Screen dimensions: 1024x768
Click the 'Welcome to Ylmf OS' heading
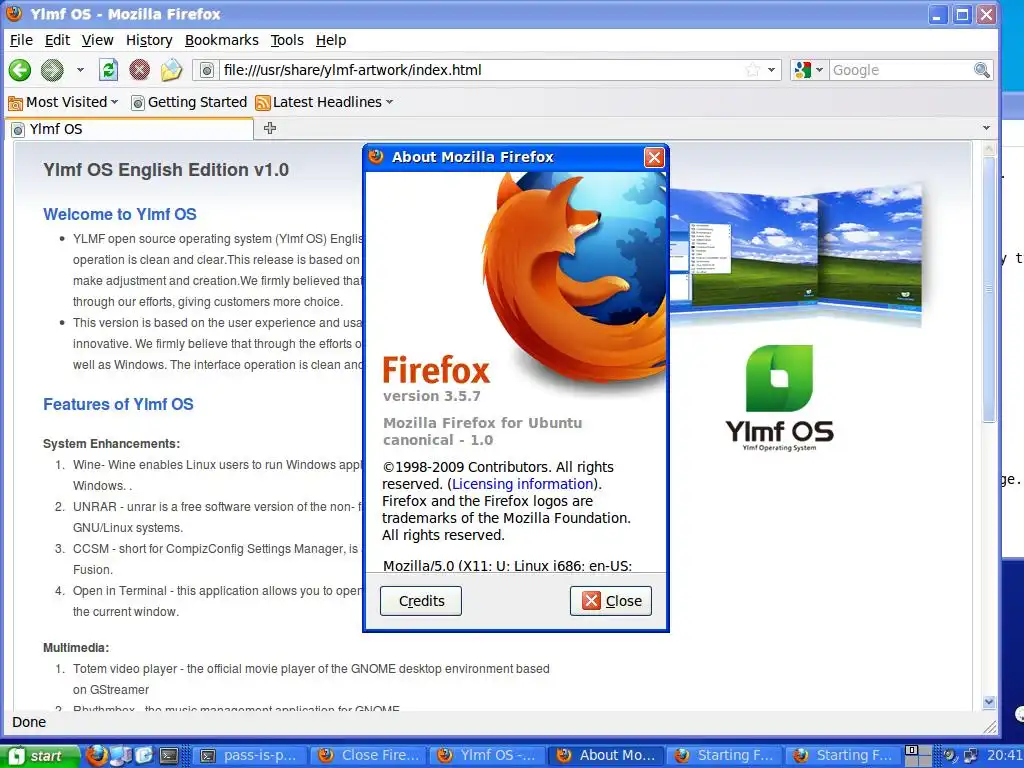120,214
